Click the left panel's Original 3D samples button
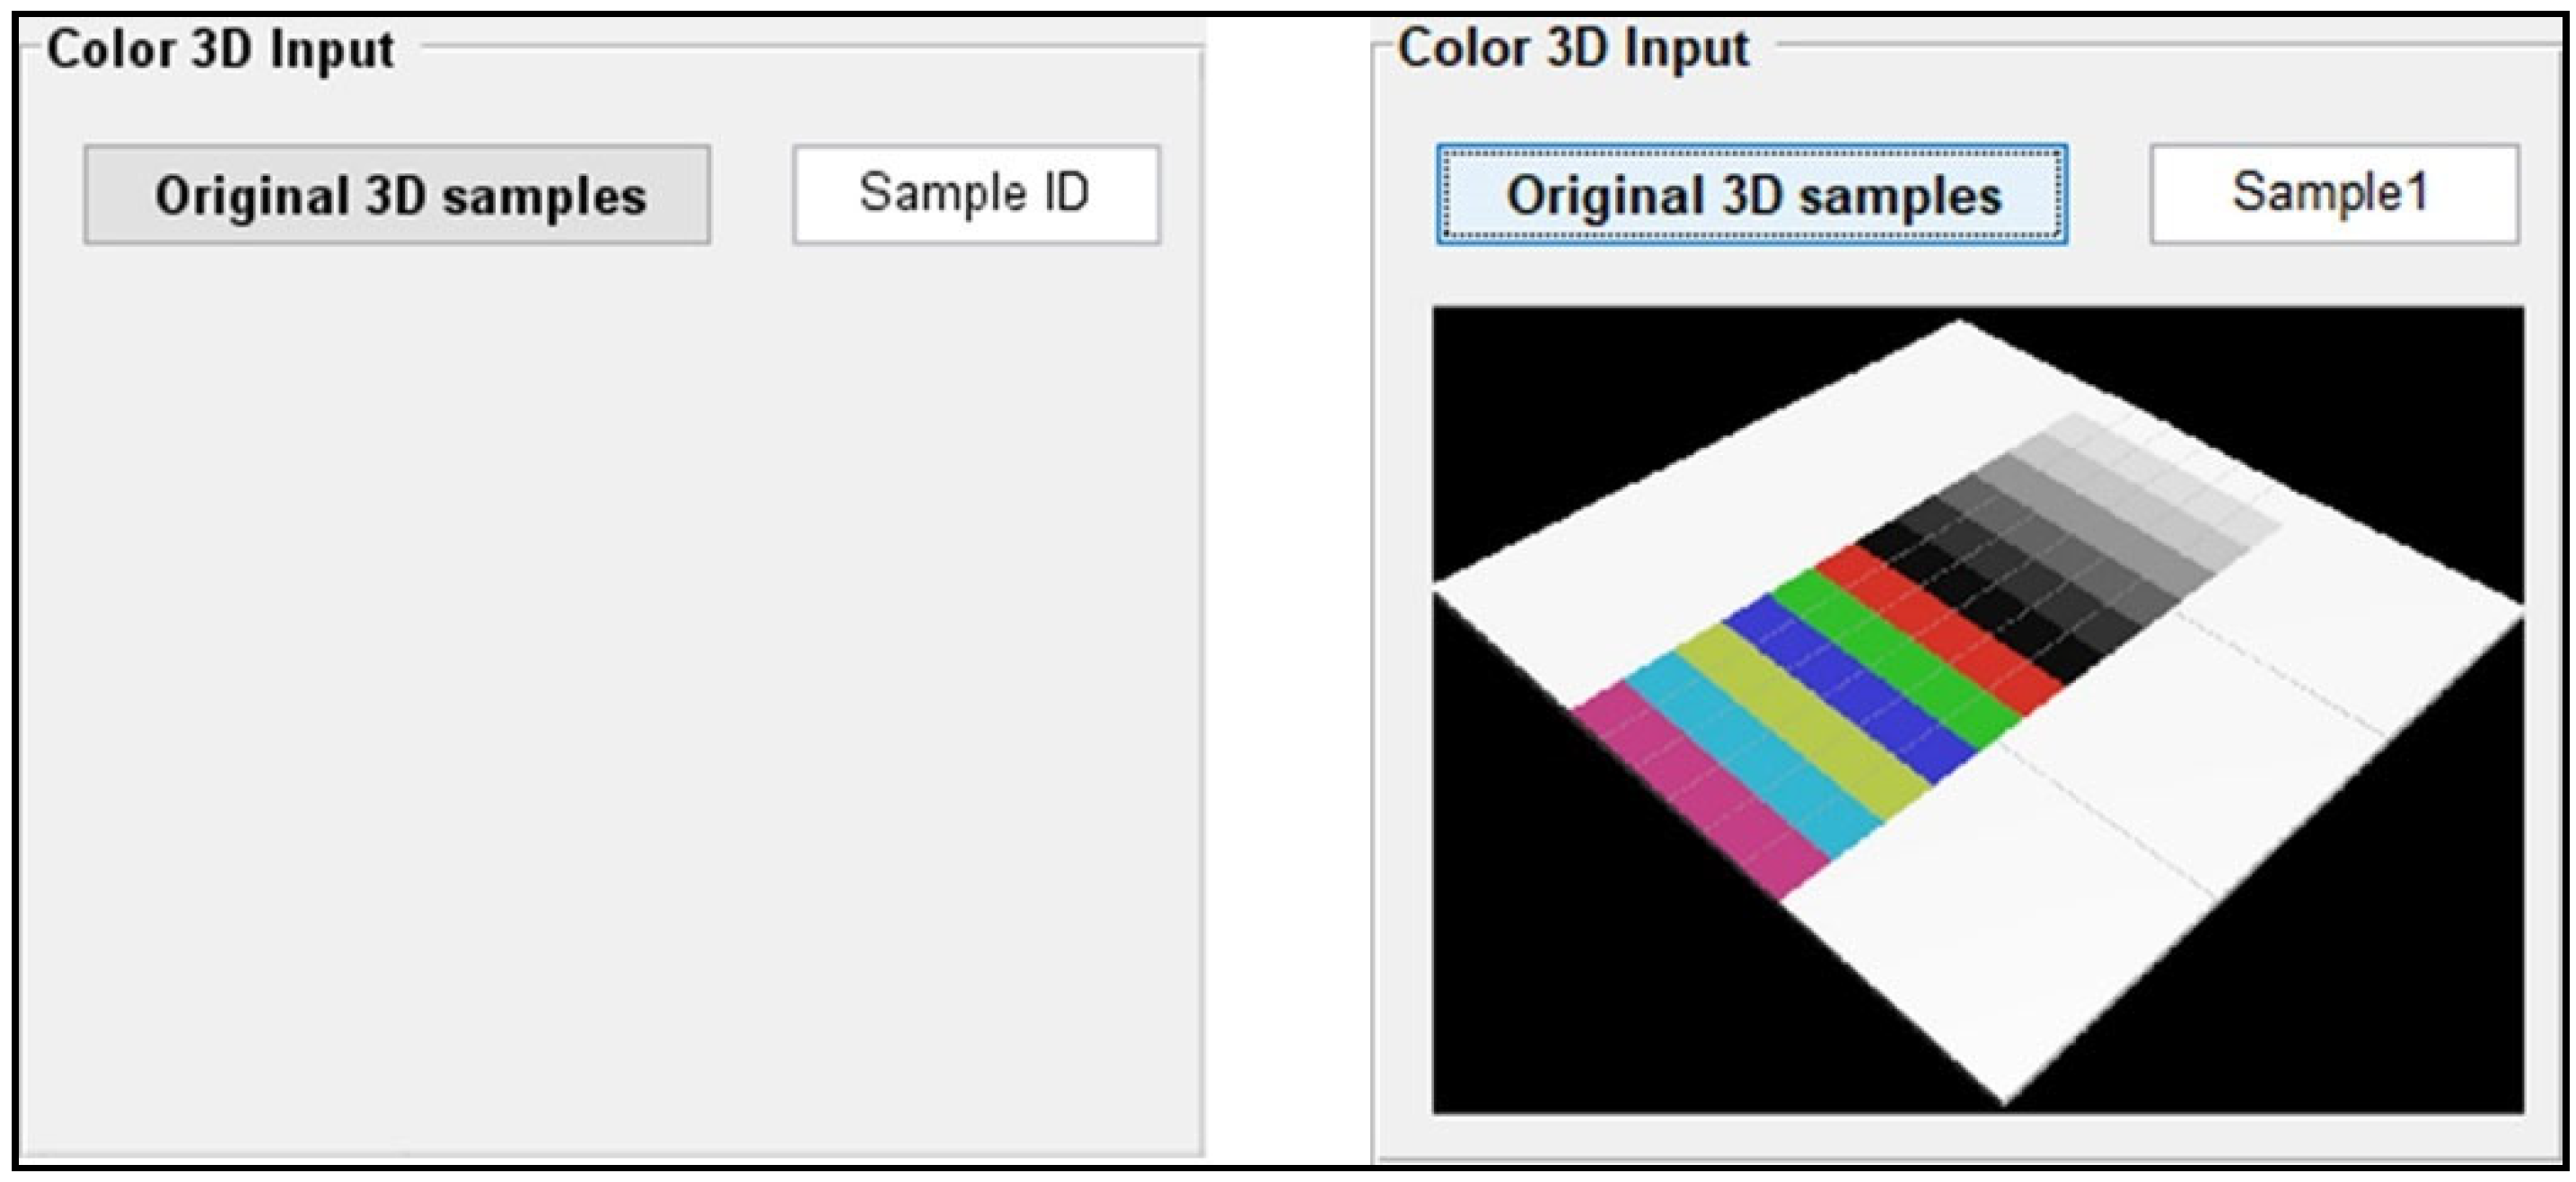This screenshot has width=2576, height=1182. point(397,195)
